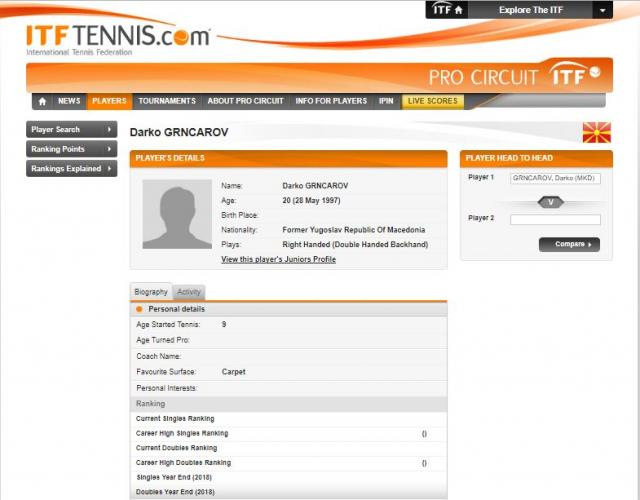Screen dimensions: 640x500
Task: Open the Info For Players menu
Action: (331, 101)
